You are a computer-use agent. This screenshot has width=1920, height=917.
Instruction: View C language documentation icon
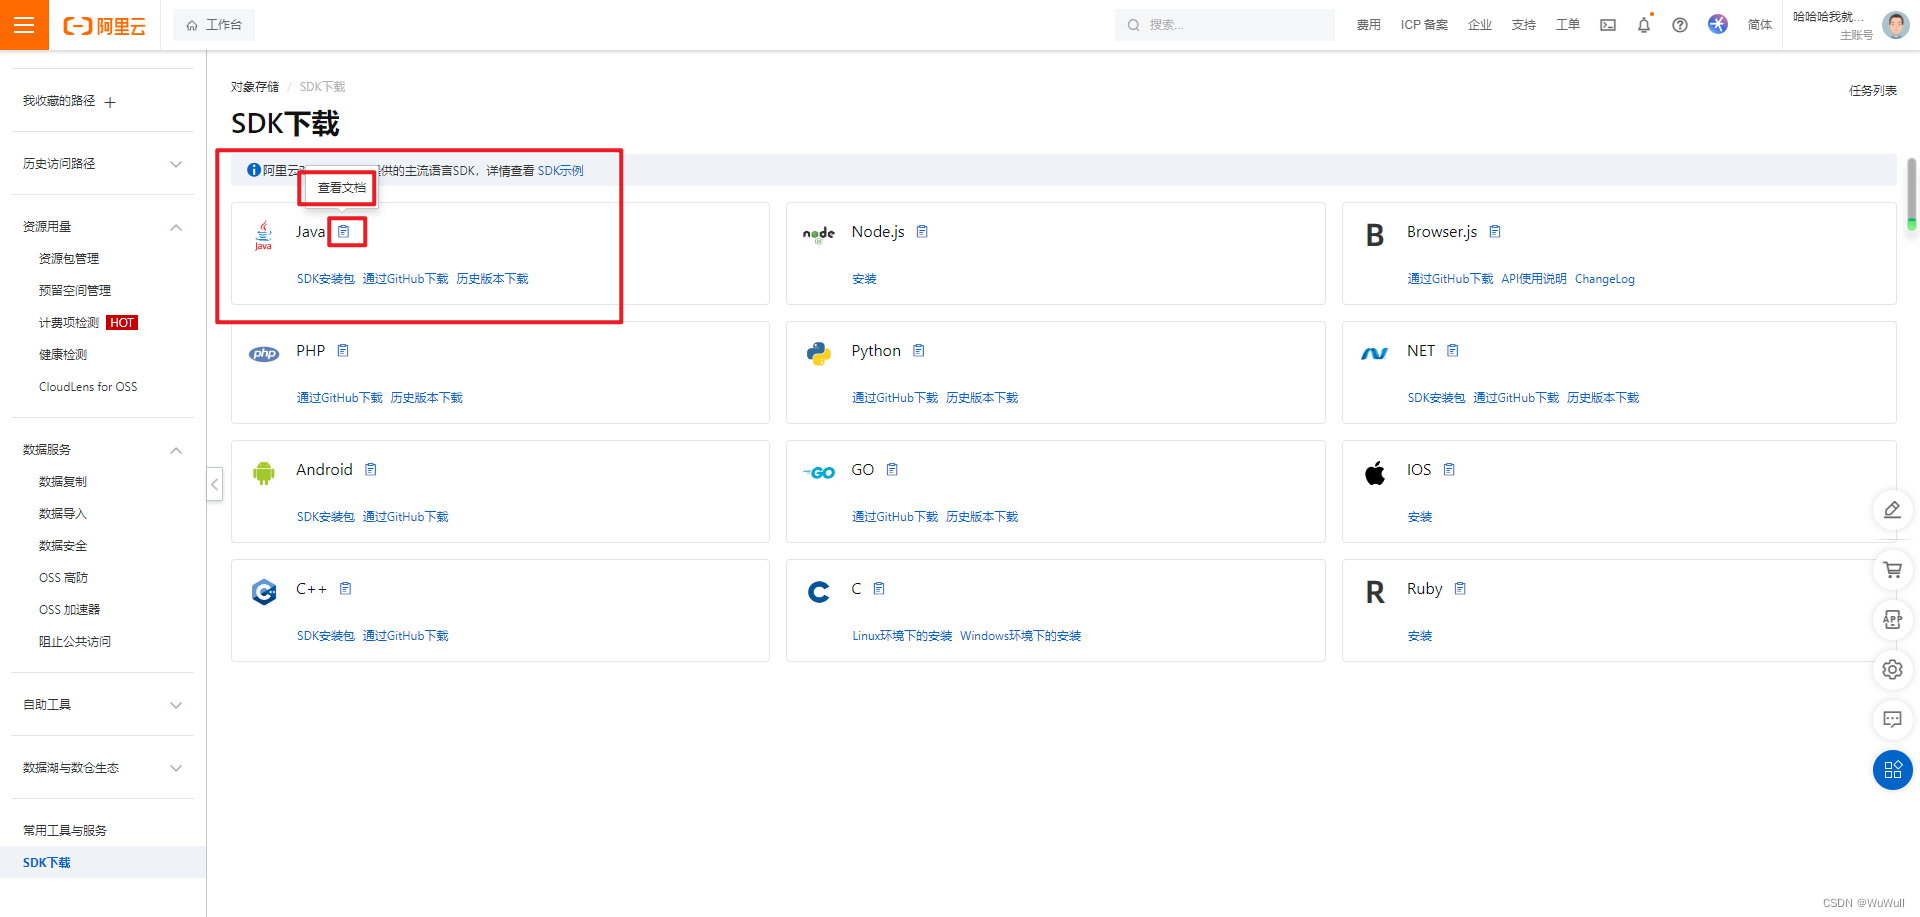click(879, 589)
